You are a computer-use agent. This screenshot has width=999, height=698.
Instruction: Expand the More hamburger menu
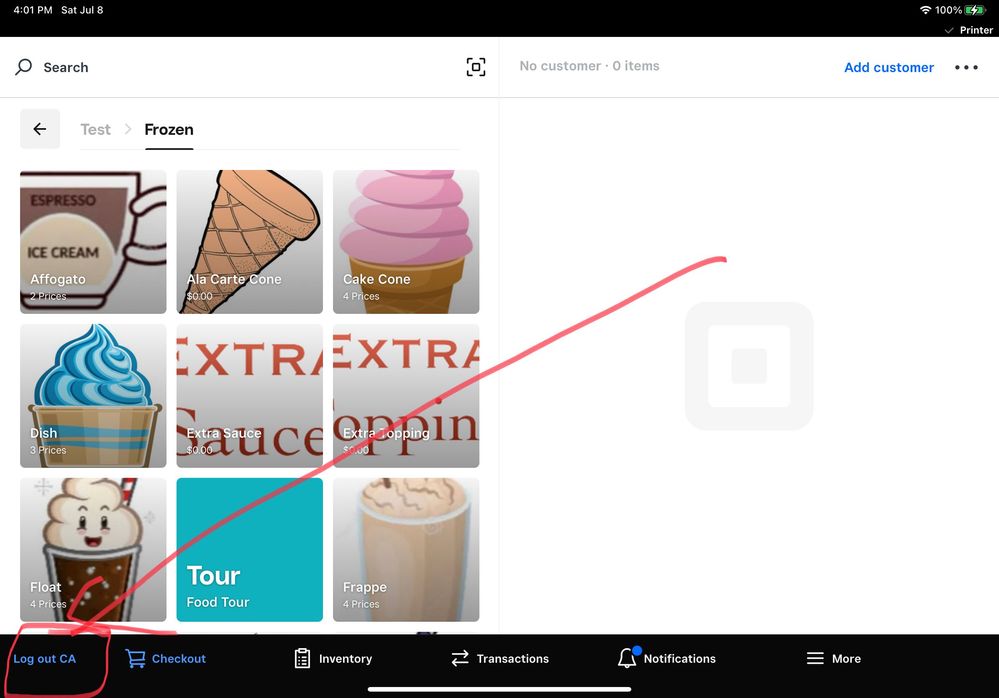(815, 658)
